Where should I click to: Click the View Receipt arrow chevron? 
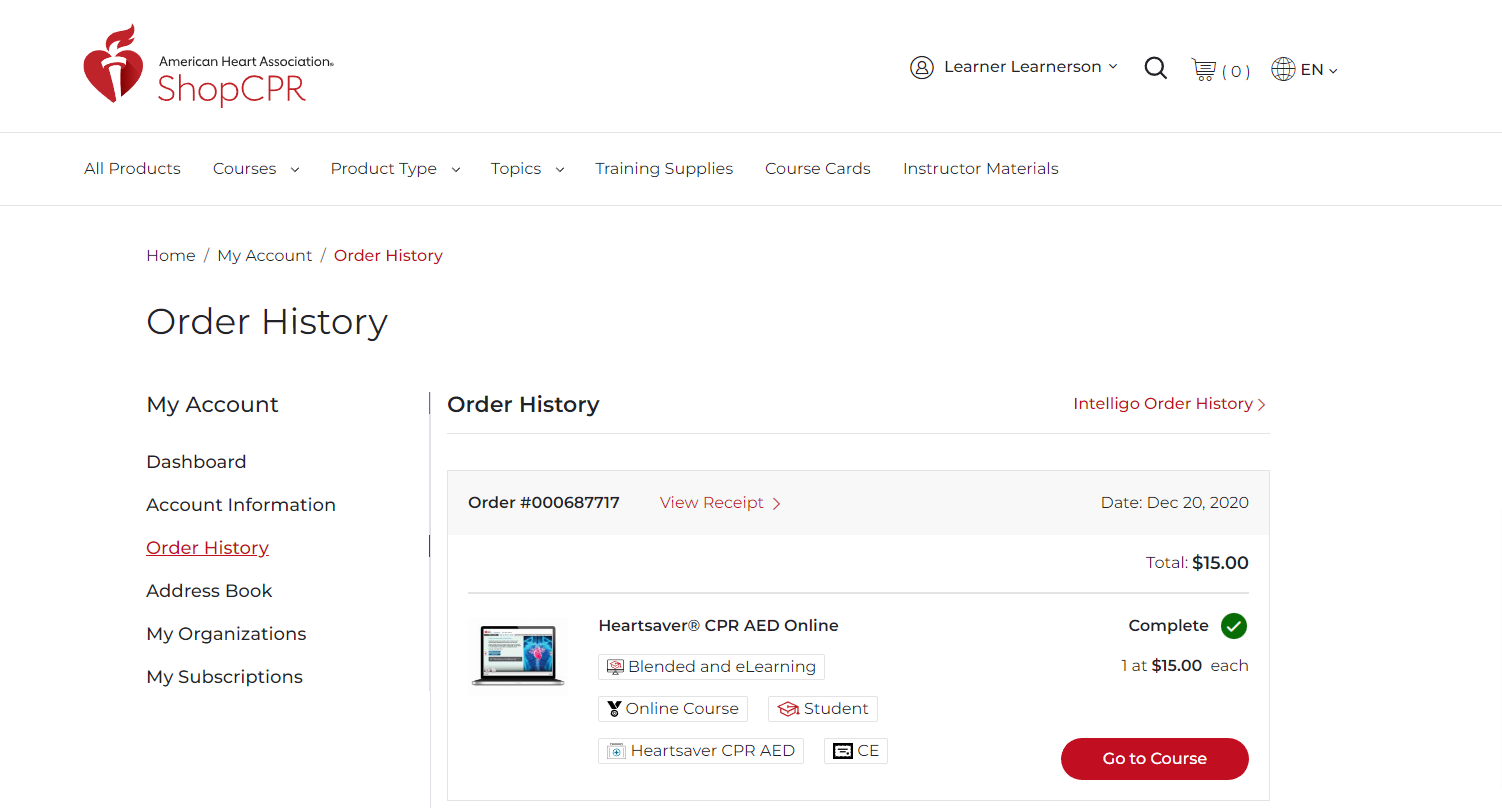tap(777, 503)
